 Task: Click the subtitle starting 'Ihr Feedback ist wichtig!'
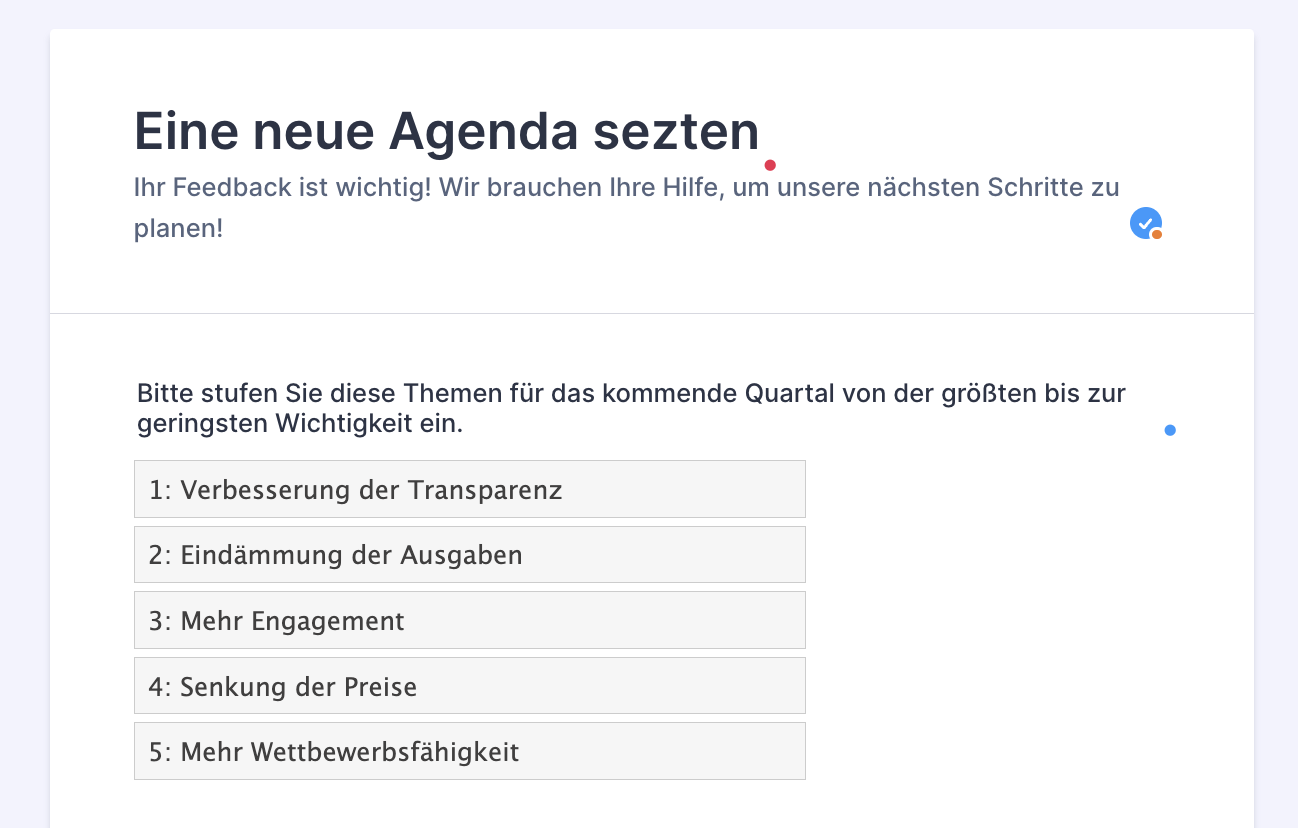626,187
